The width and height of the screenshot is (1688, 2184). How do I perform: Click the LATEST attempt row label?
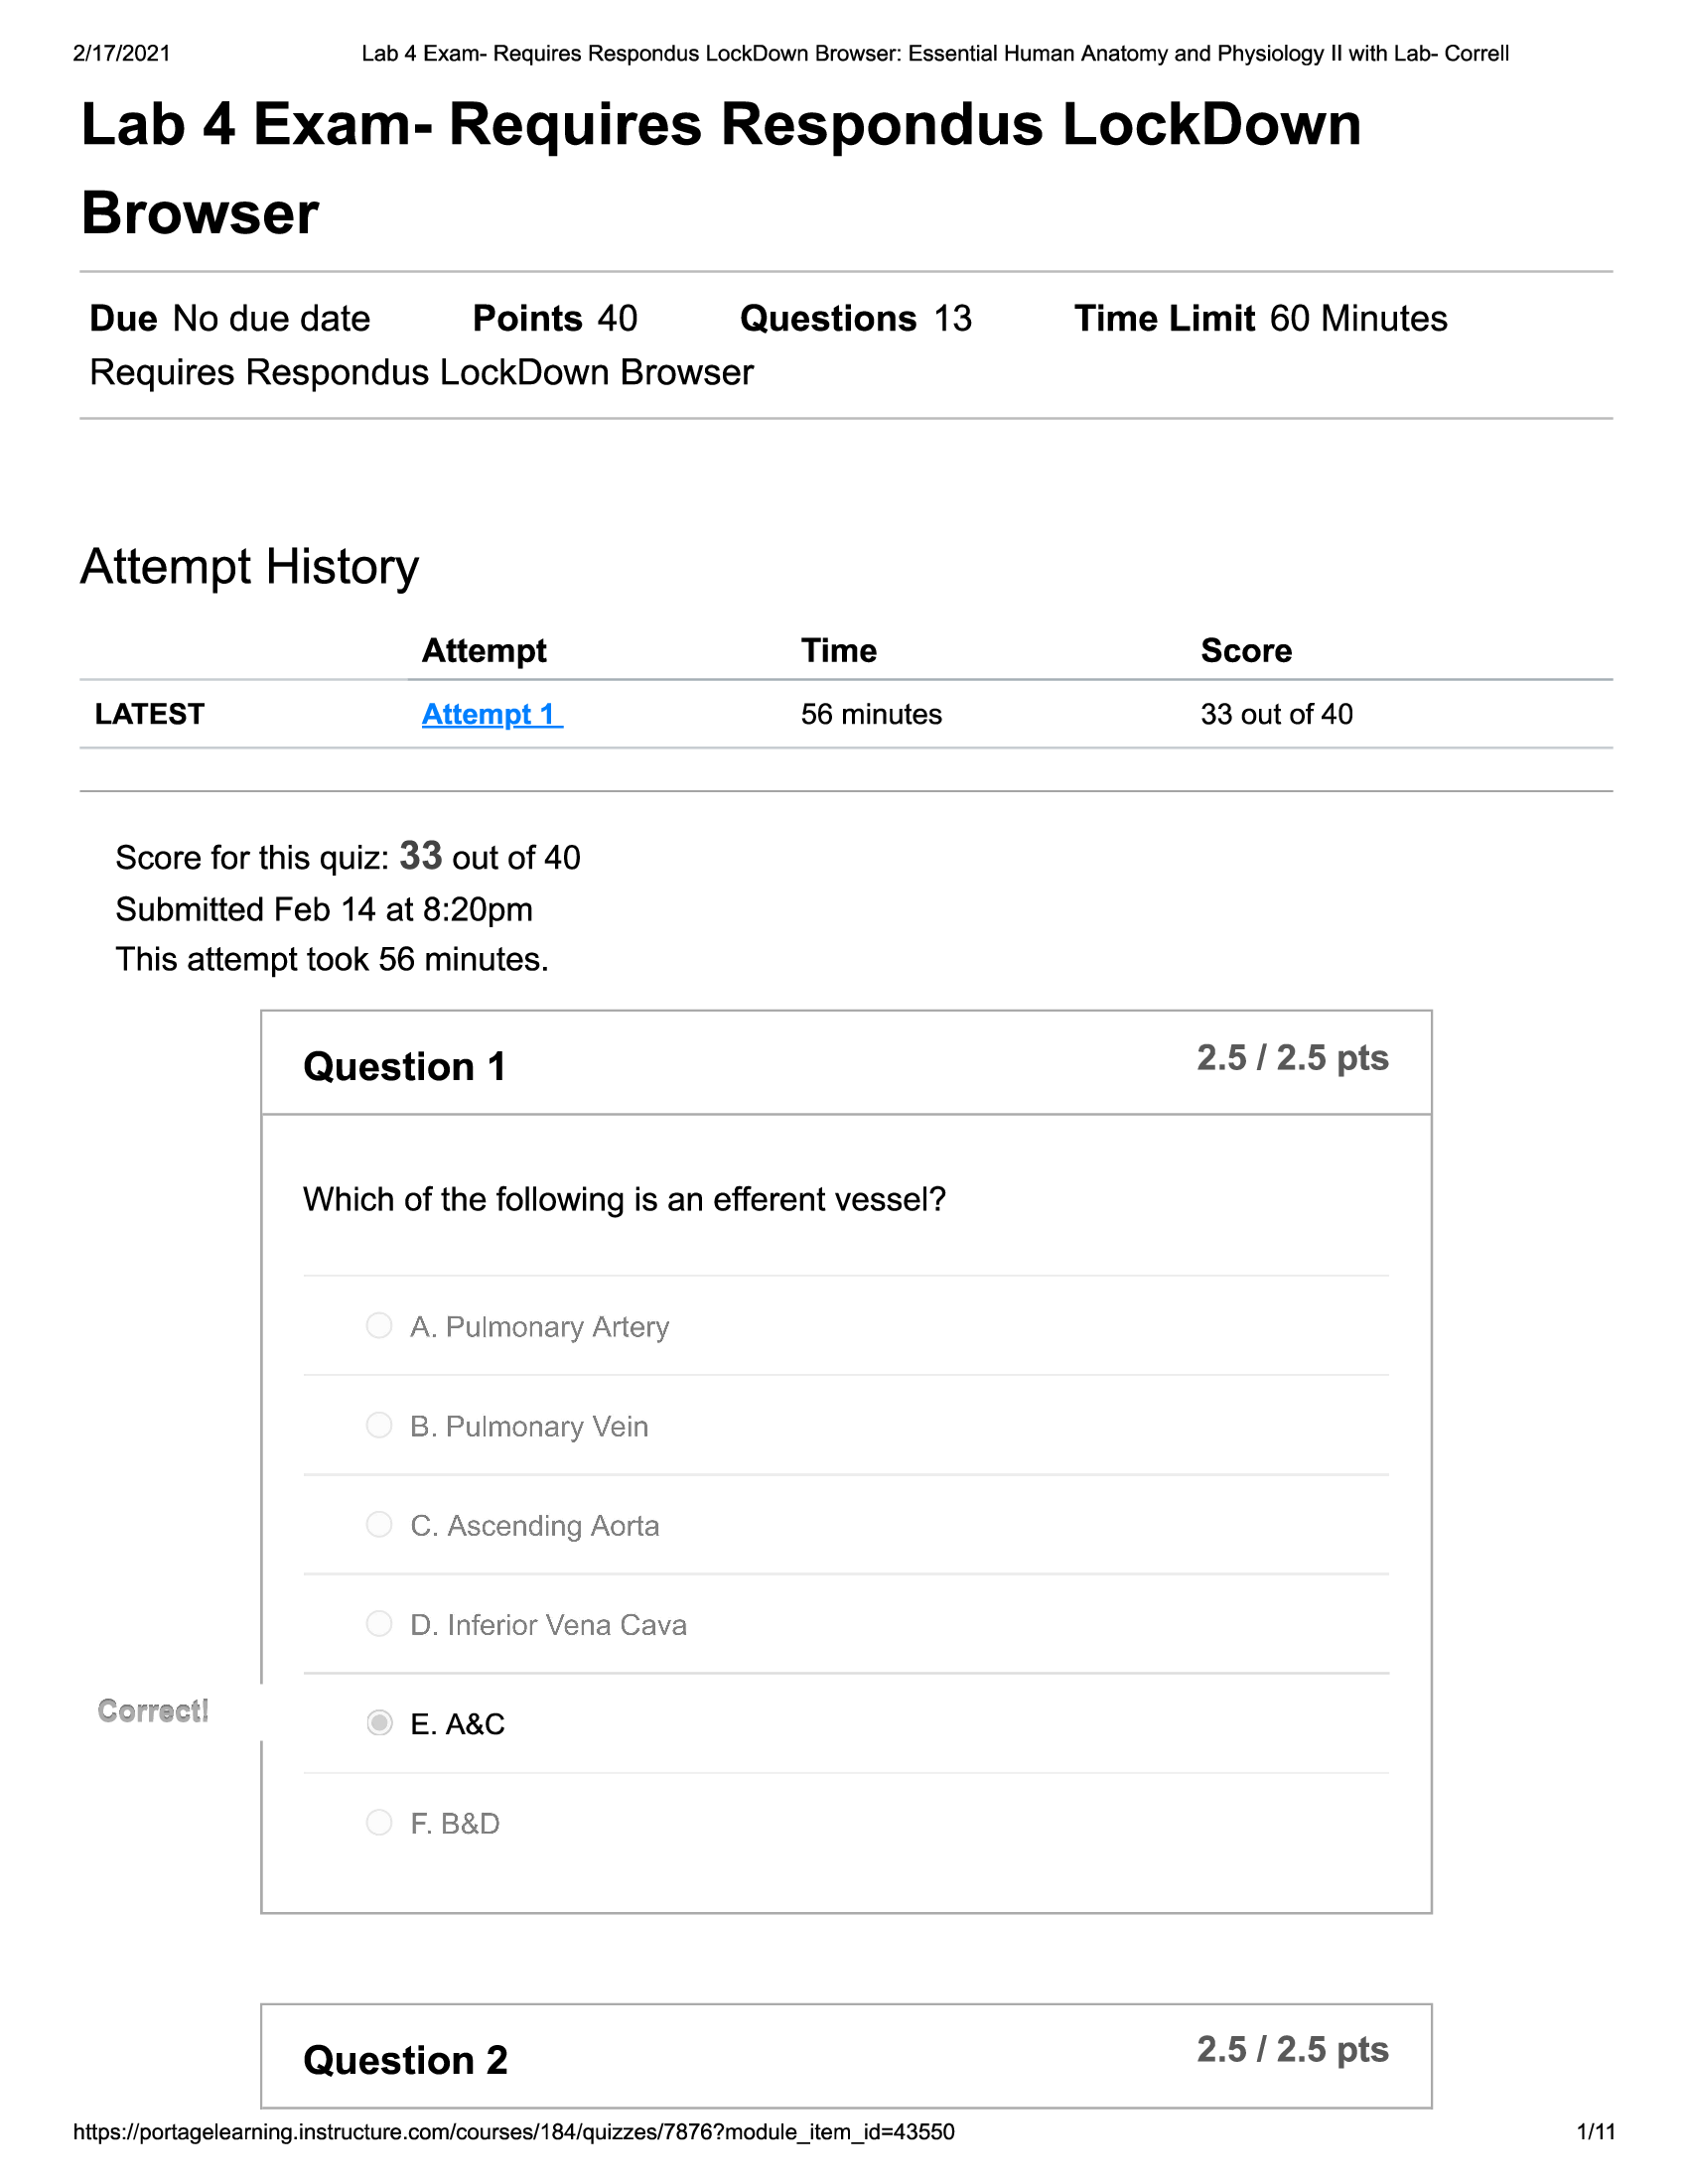coord(150,714)
